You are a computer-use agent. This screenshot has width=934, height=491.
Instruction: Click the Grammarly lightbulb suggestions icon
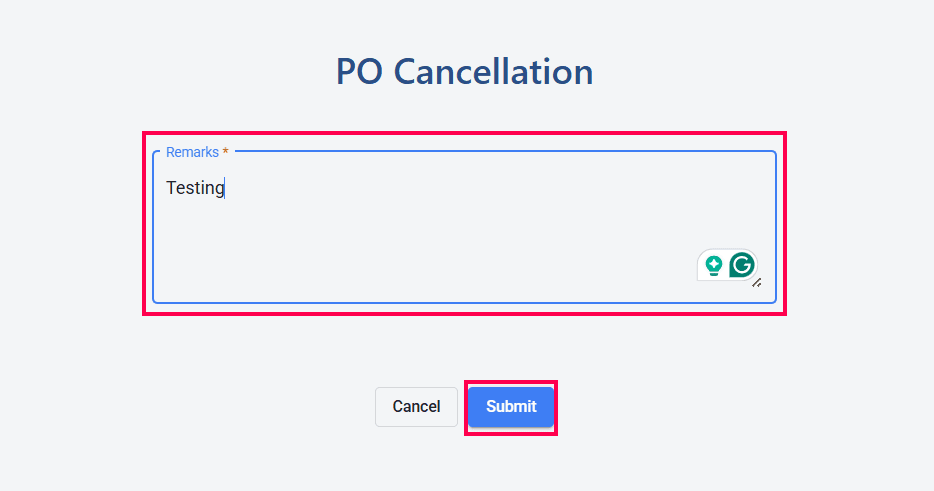tap(714, 265)
